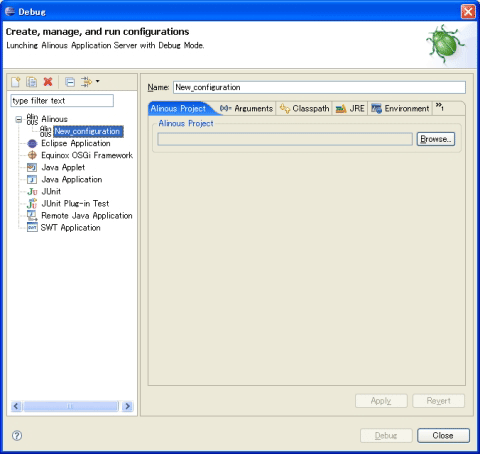Select Equinox OSGi Framework entry
The image size is (480, 454).
[x=87, y=155]
